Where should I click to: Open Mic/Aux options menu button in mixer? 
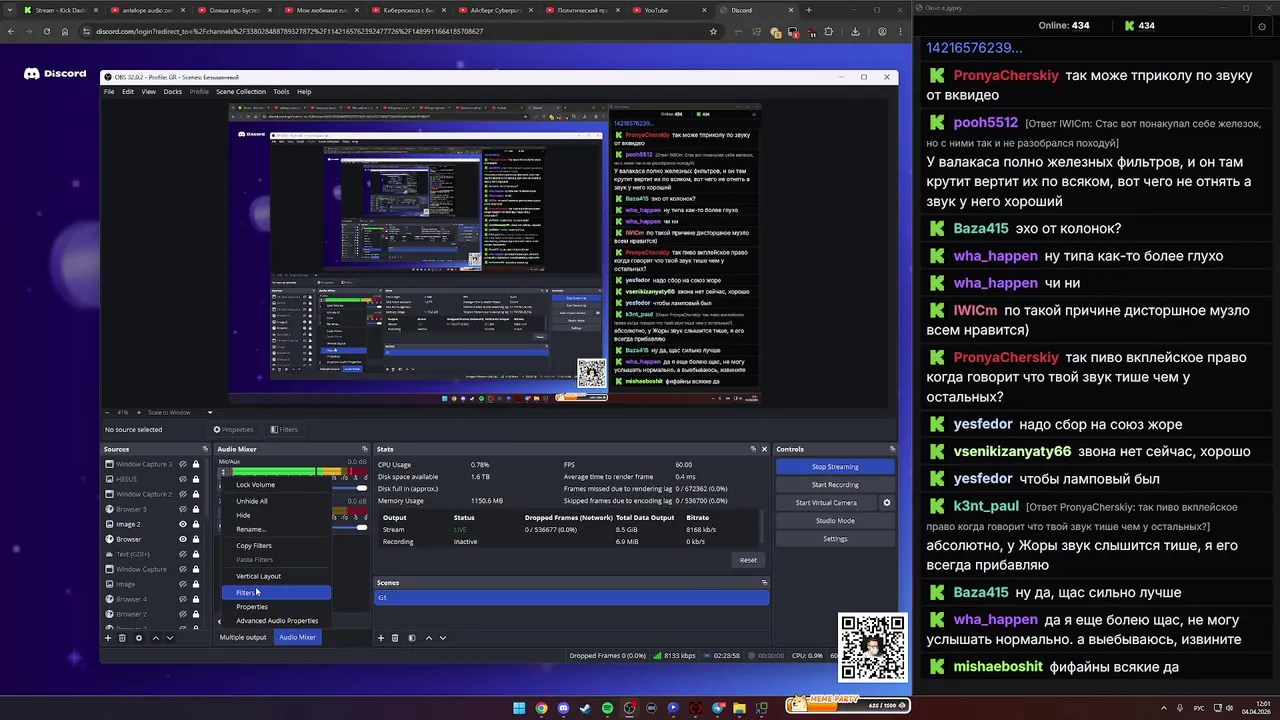pyautogui.click(x=224, y=472)
